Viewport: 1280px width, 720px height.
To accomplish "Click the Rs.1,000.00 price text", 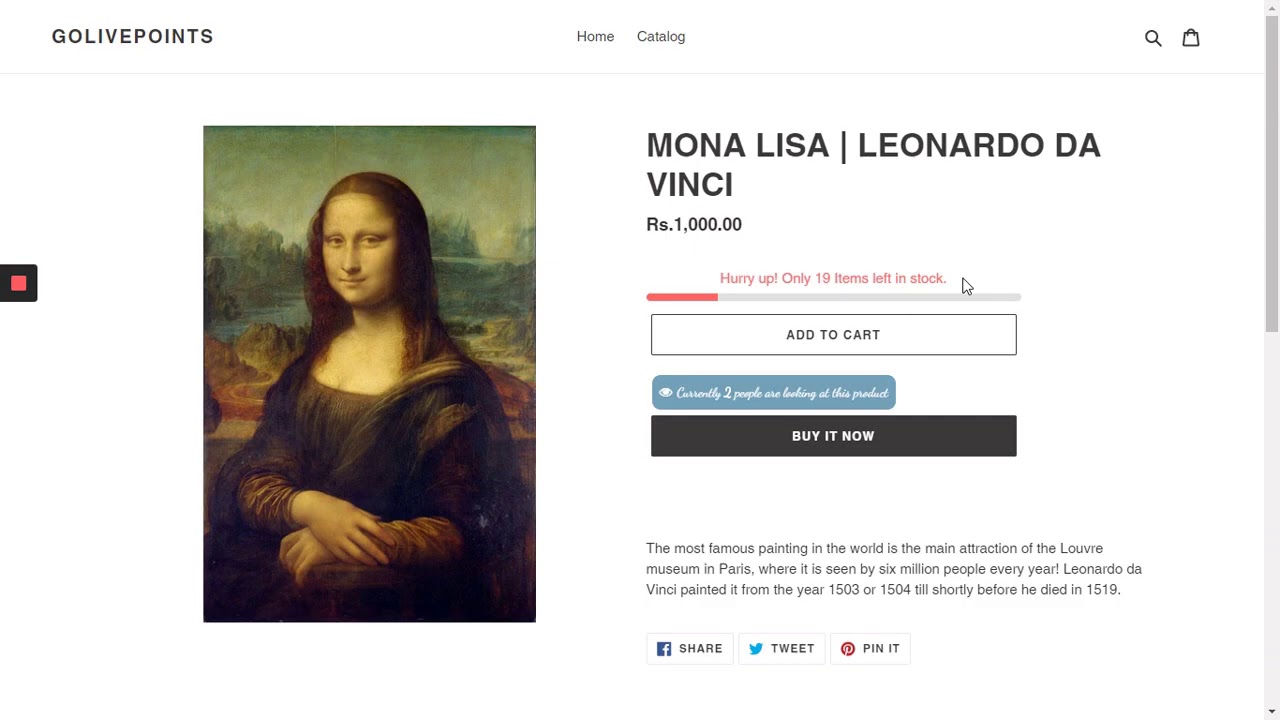I will tap(694, 225).
